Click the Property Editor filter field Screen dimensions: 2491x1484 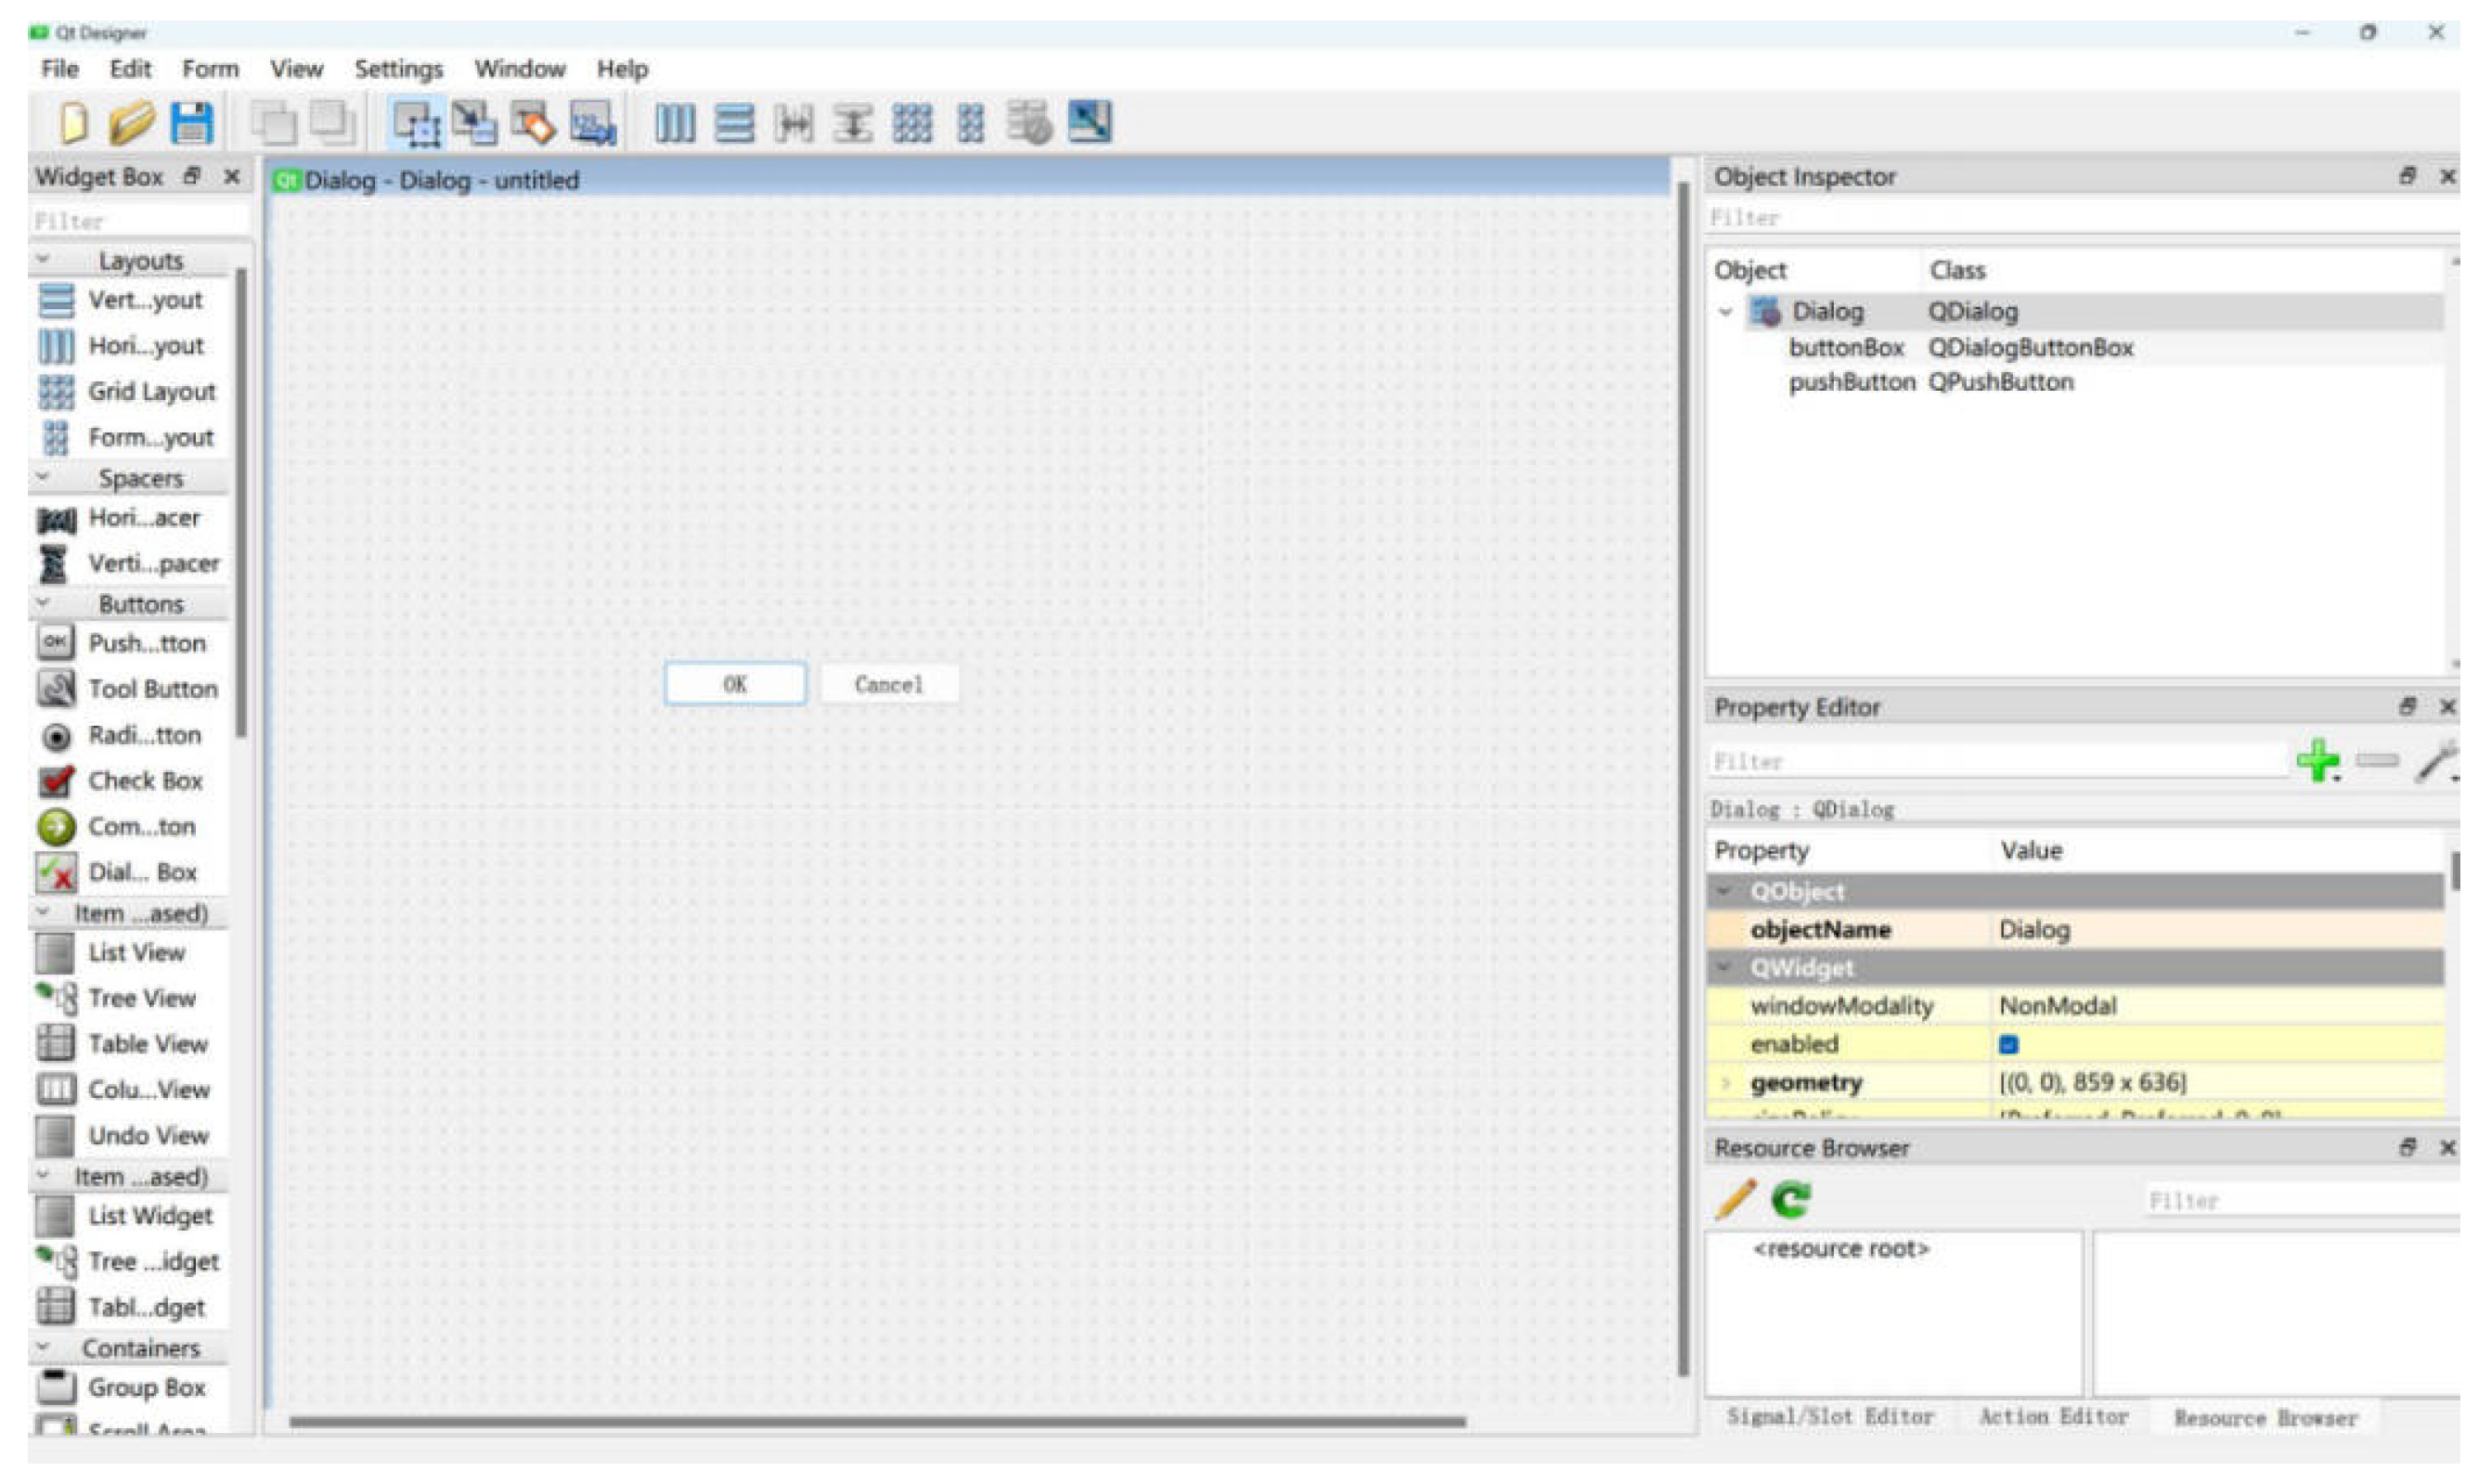(x=1997, y=761)
